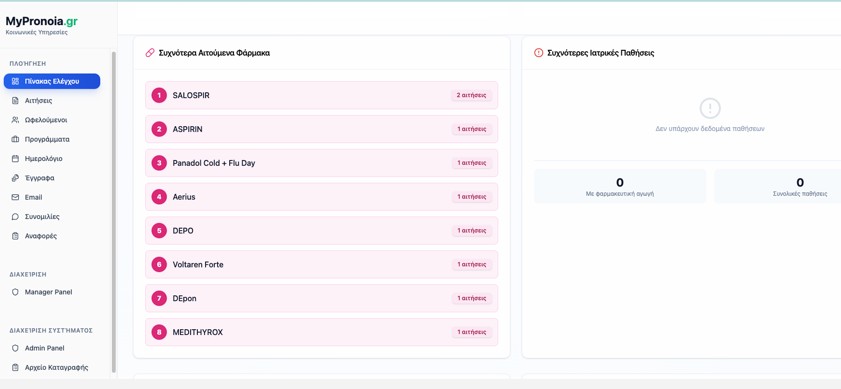Click the Panadol Cold + Flu Day row
This screenshot has width=841, height=389.
[321, 163]
